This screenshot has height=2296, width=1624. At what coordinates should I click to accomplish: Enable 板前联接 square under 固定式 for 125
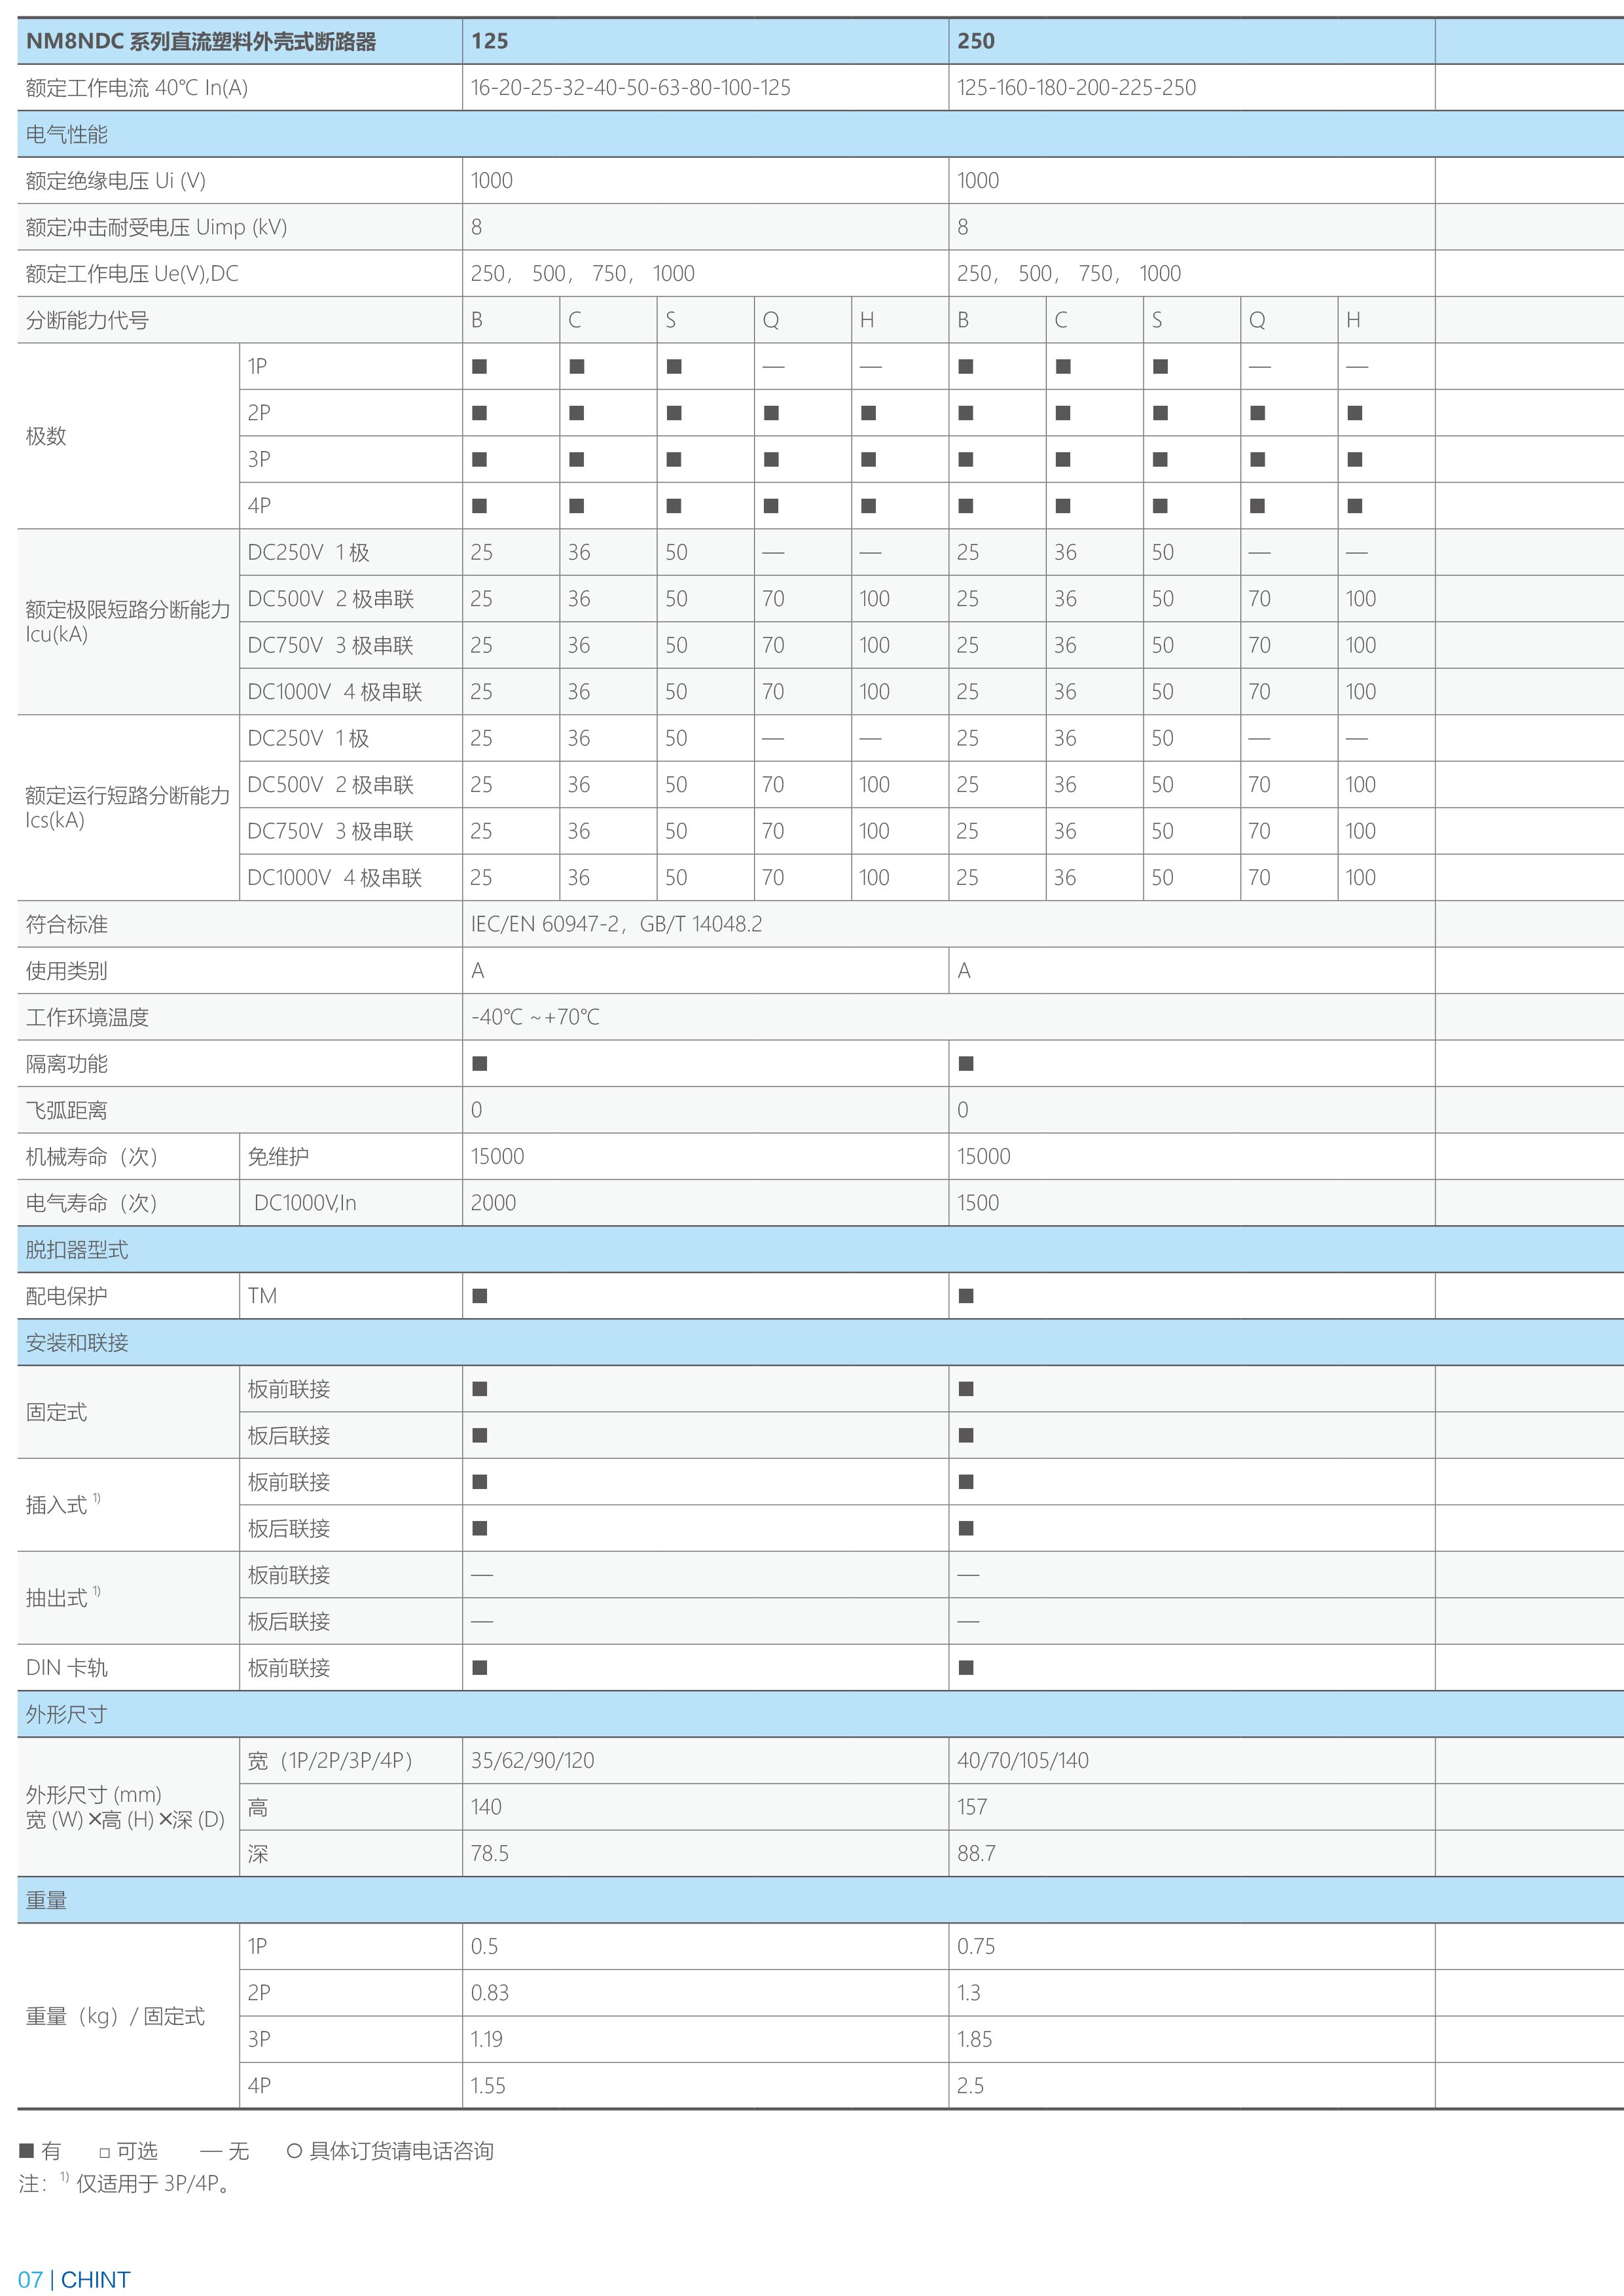click(x=481, y=1389)
